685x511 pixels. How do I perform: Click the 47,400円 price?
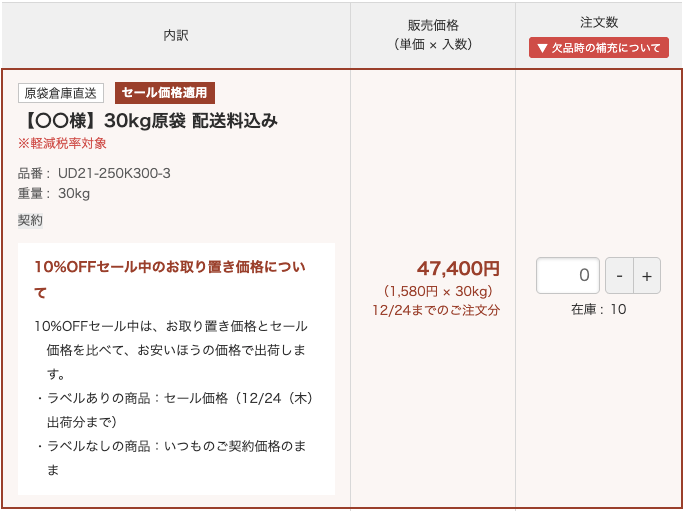[x=458, y=269]
